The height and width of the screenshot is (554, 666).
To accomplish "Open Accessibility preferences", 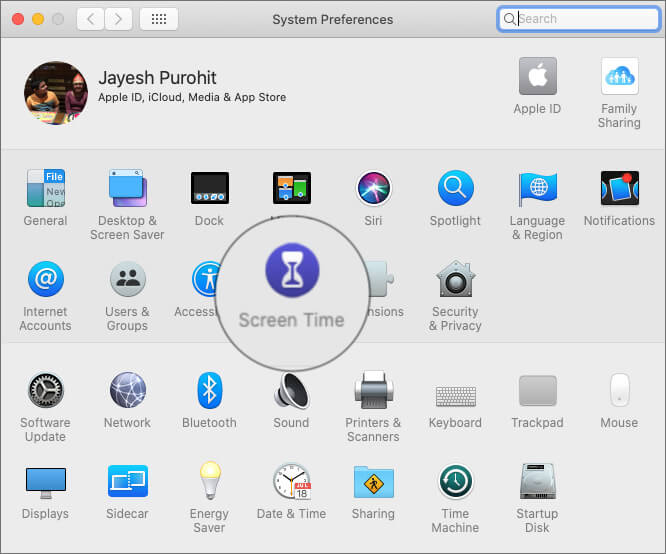I will pos(206,279).
